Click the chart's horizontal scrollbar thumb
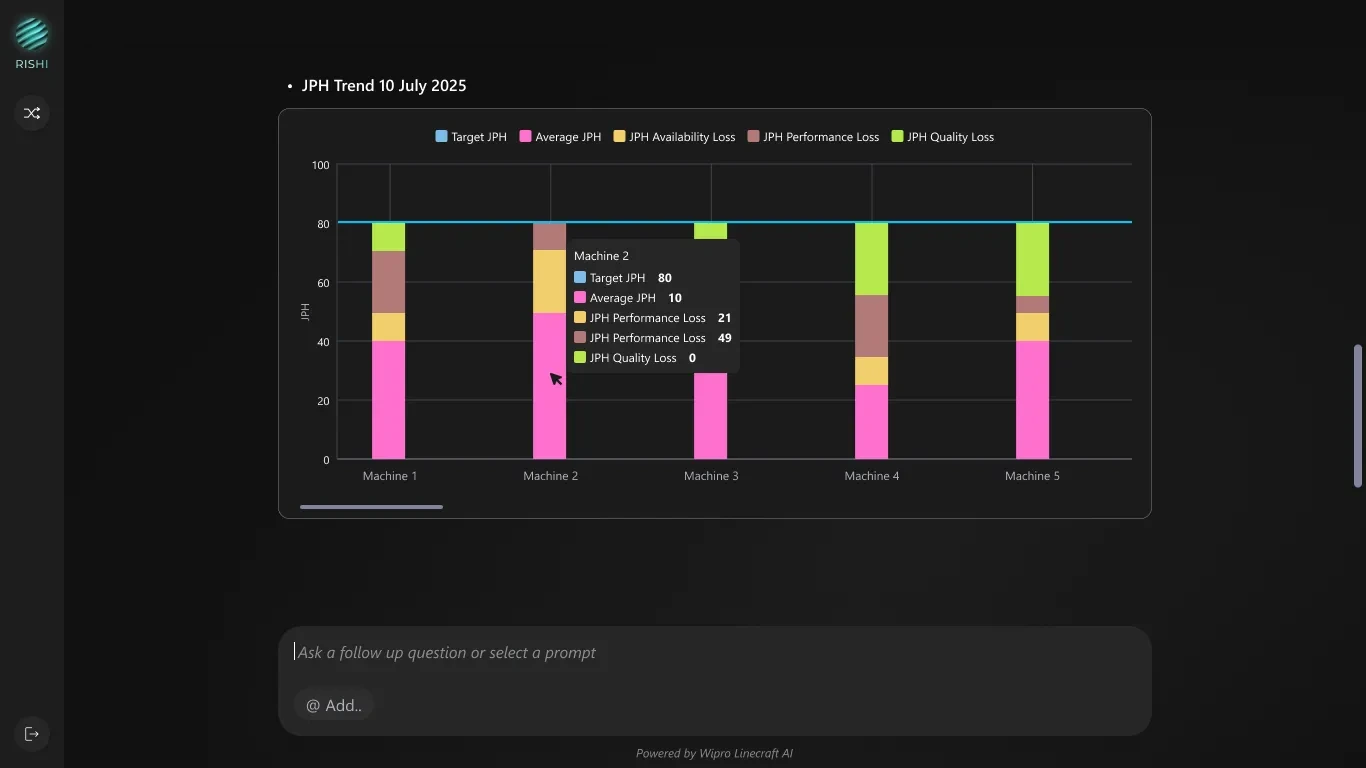Viewport: 1366px width, 768px height. click(371, 507)
